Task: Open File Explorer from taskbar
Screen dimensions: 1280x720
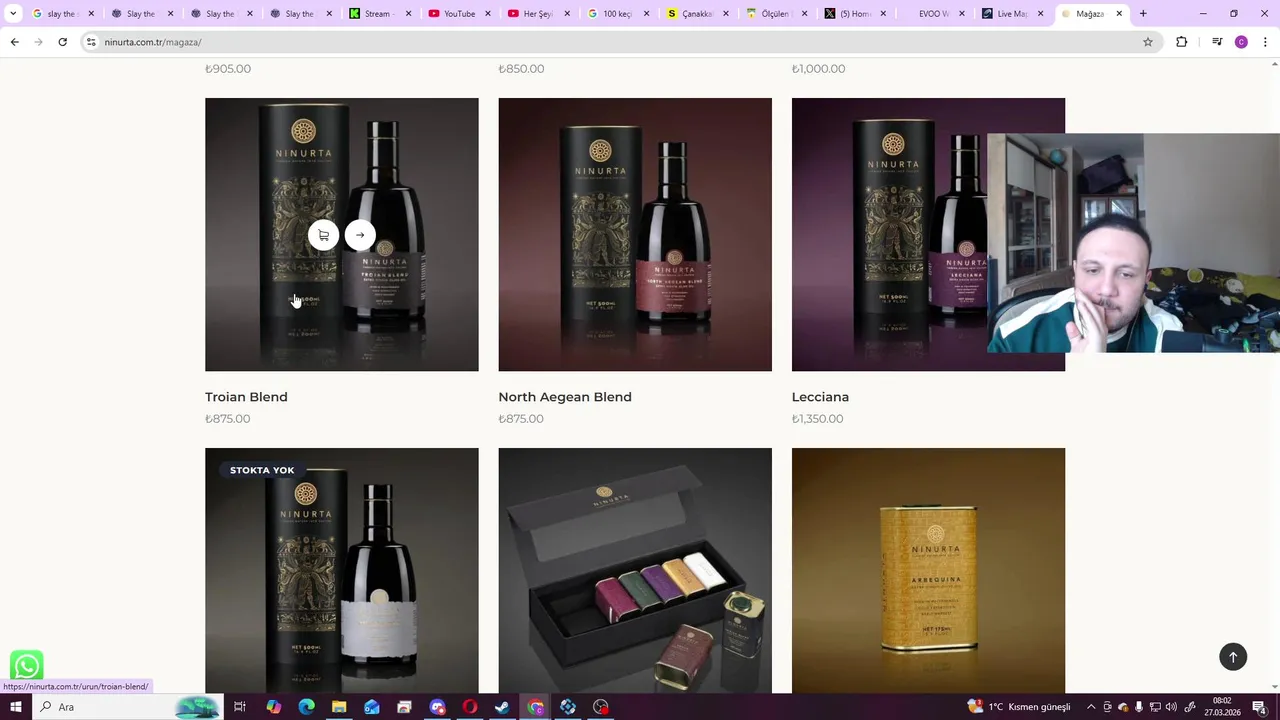Action: (x=339, y=707)
